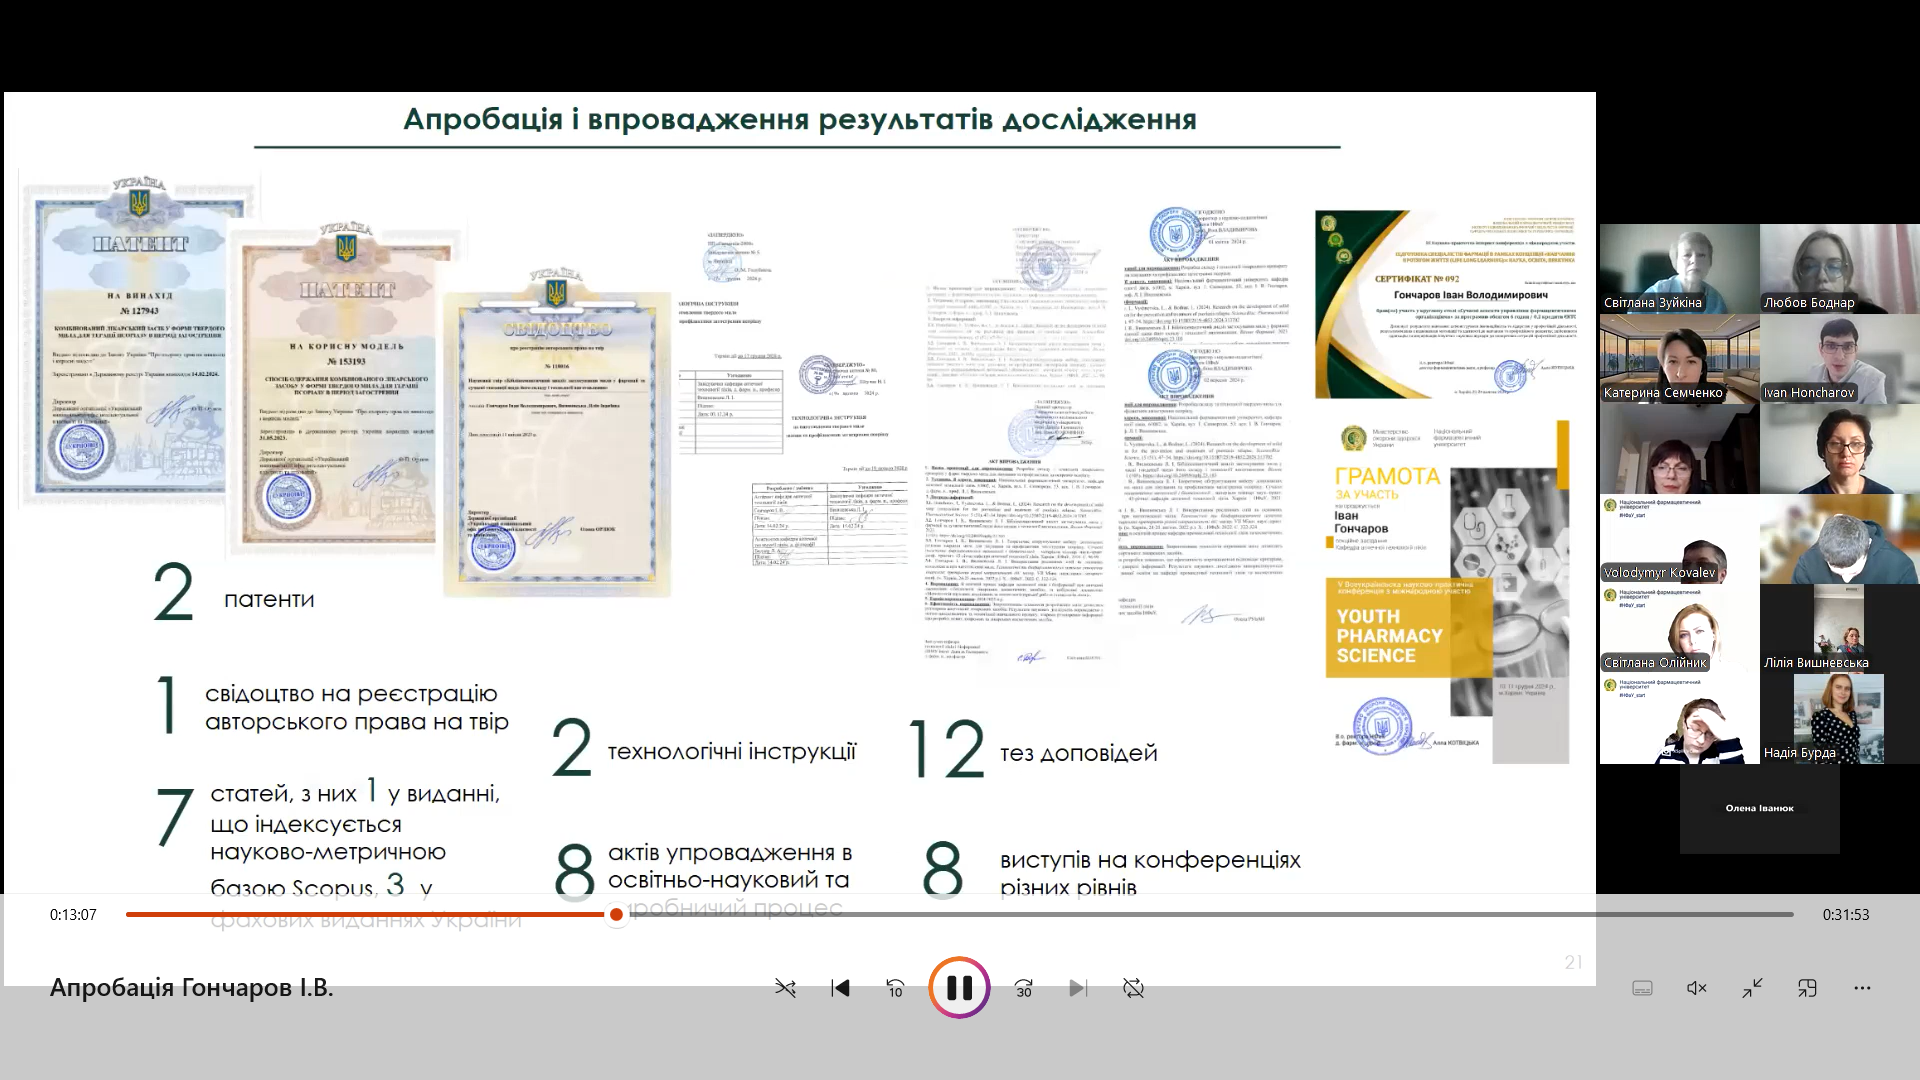Screen dimensions: 1920x1080
Task: Click slide number 21 at the corner
Action: pos(1573,962)
